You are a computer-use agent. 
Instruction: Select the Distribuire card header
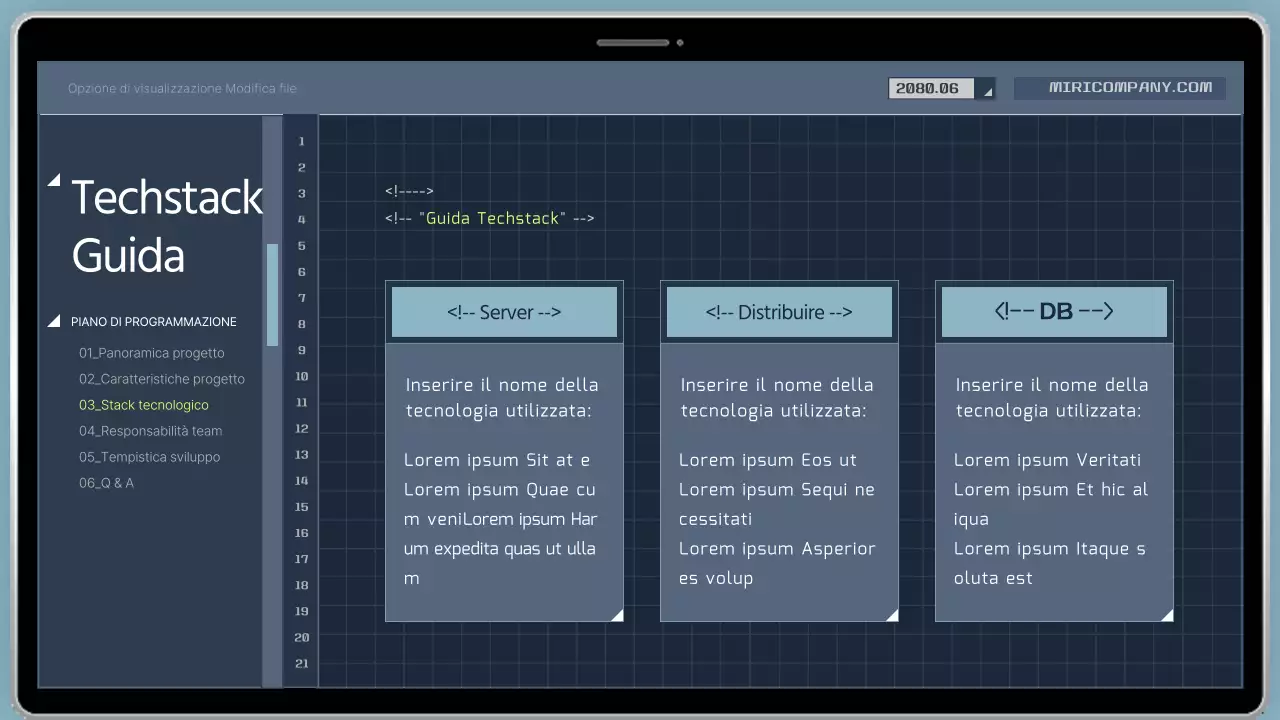point(779,311)
